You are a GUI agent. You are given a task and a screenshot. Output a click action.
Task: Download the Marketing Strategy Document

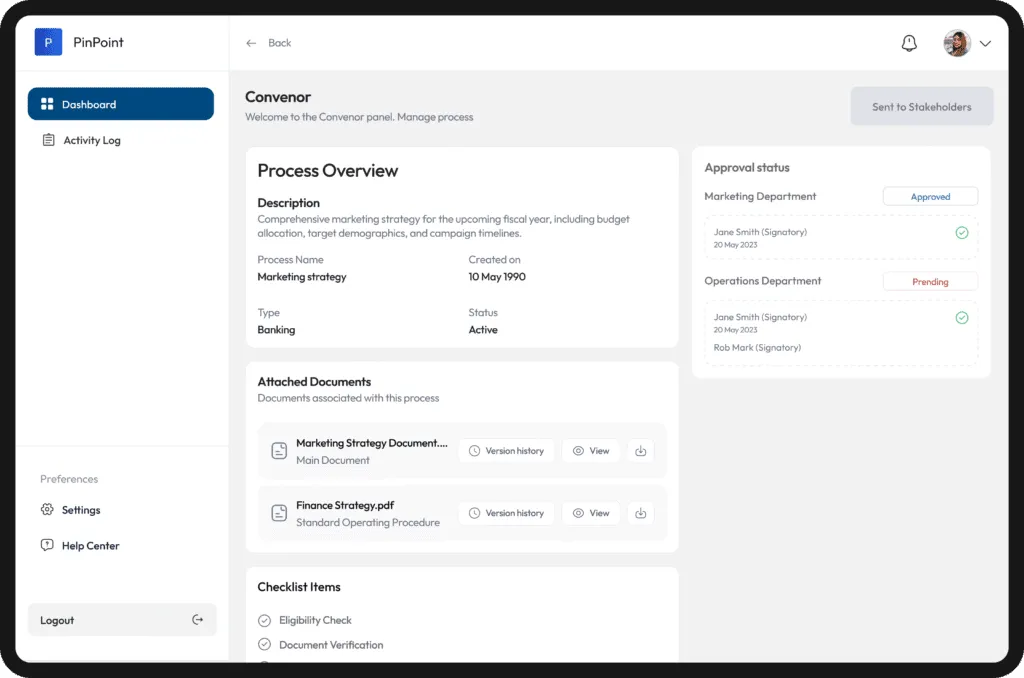pos(641,451)
